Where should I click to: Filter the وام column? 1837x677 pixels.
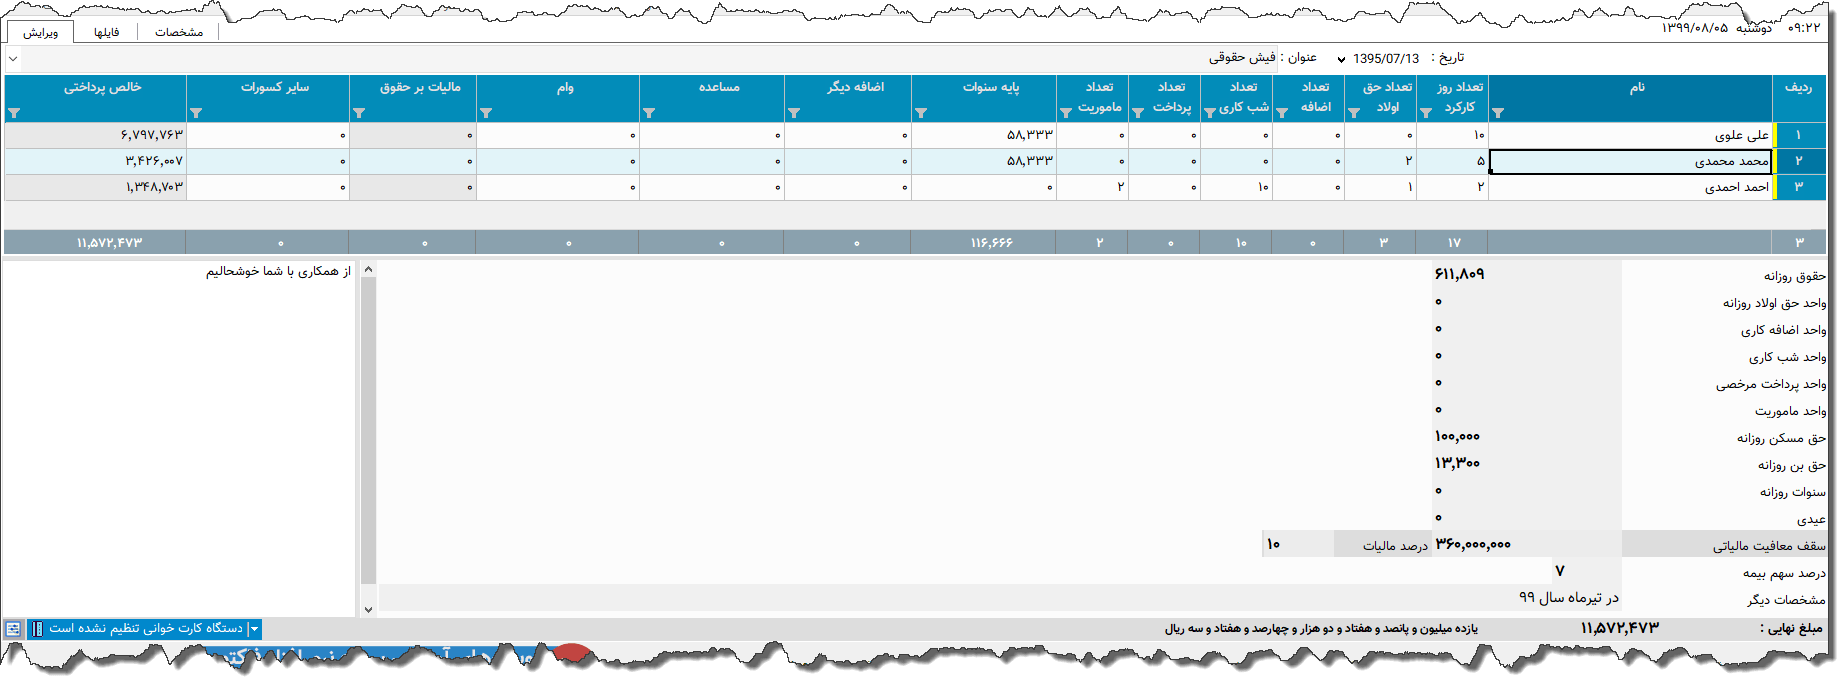click(486, 113)
